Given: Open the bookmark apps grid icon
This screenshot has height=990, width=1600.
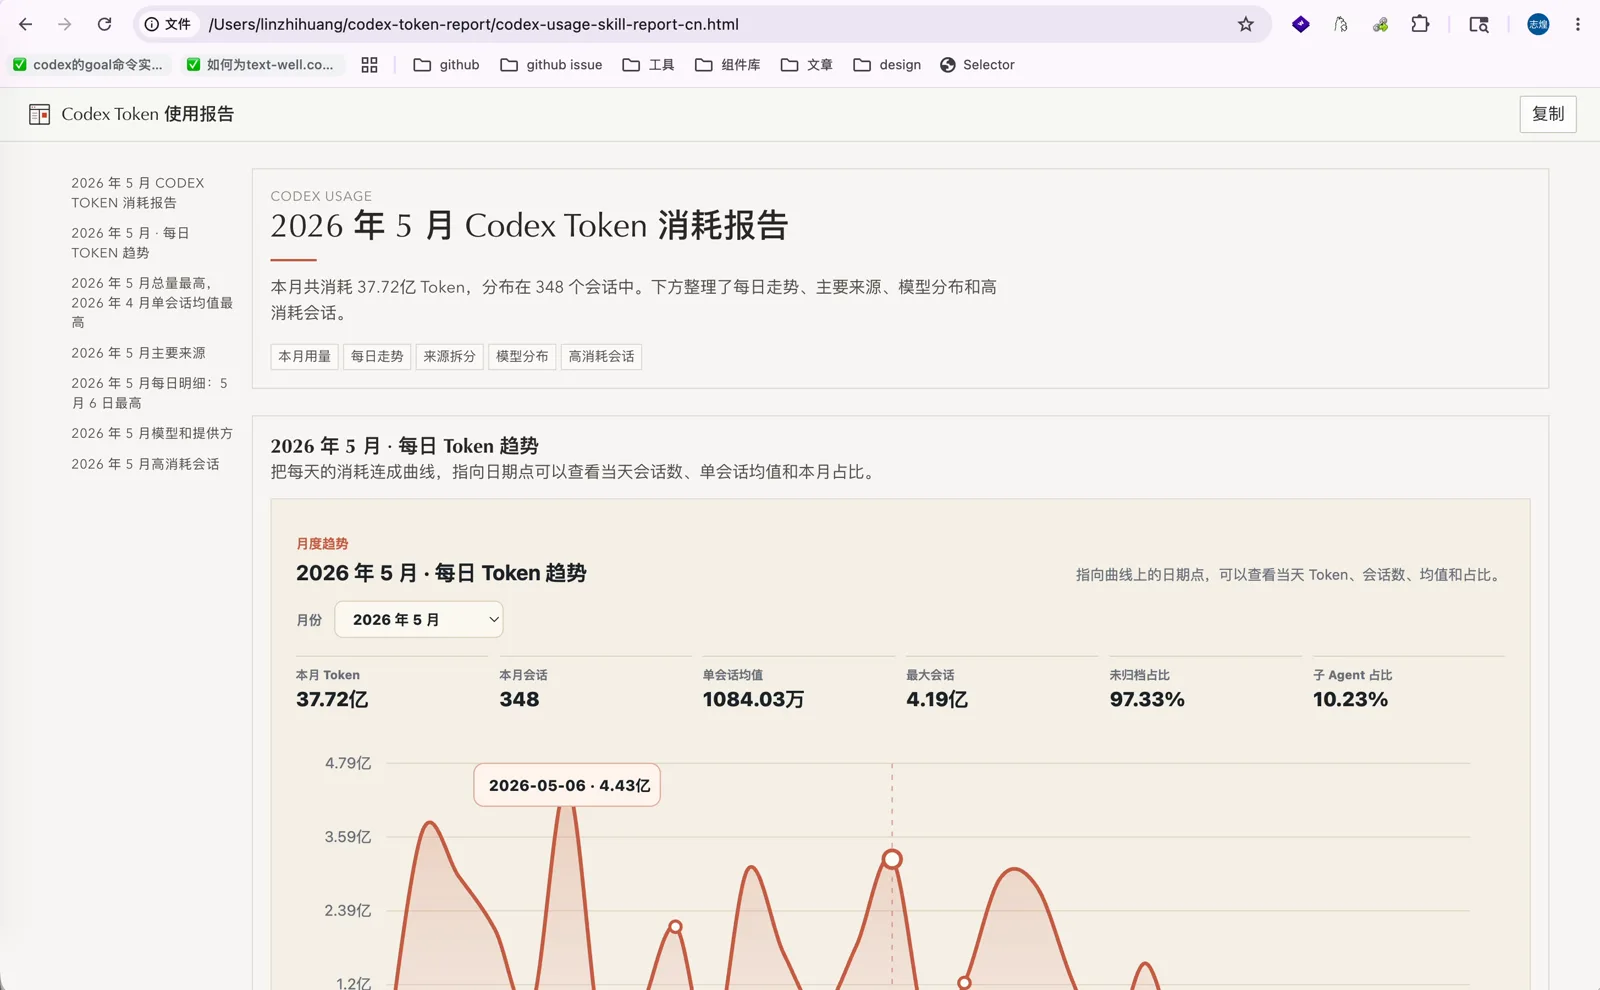Looking at the screenshot, I should click(369, 65).
